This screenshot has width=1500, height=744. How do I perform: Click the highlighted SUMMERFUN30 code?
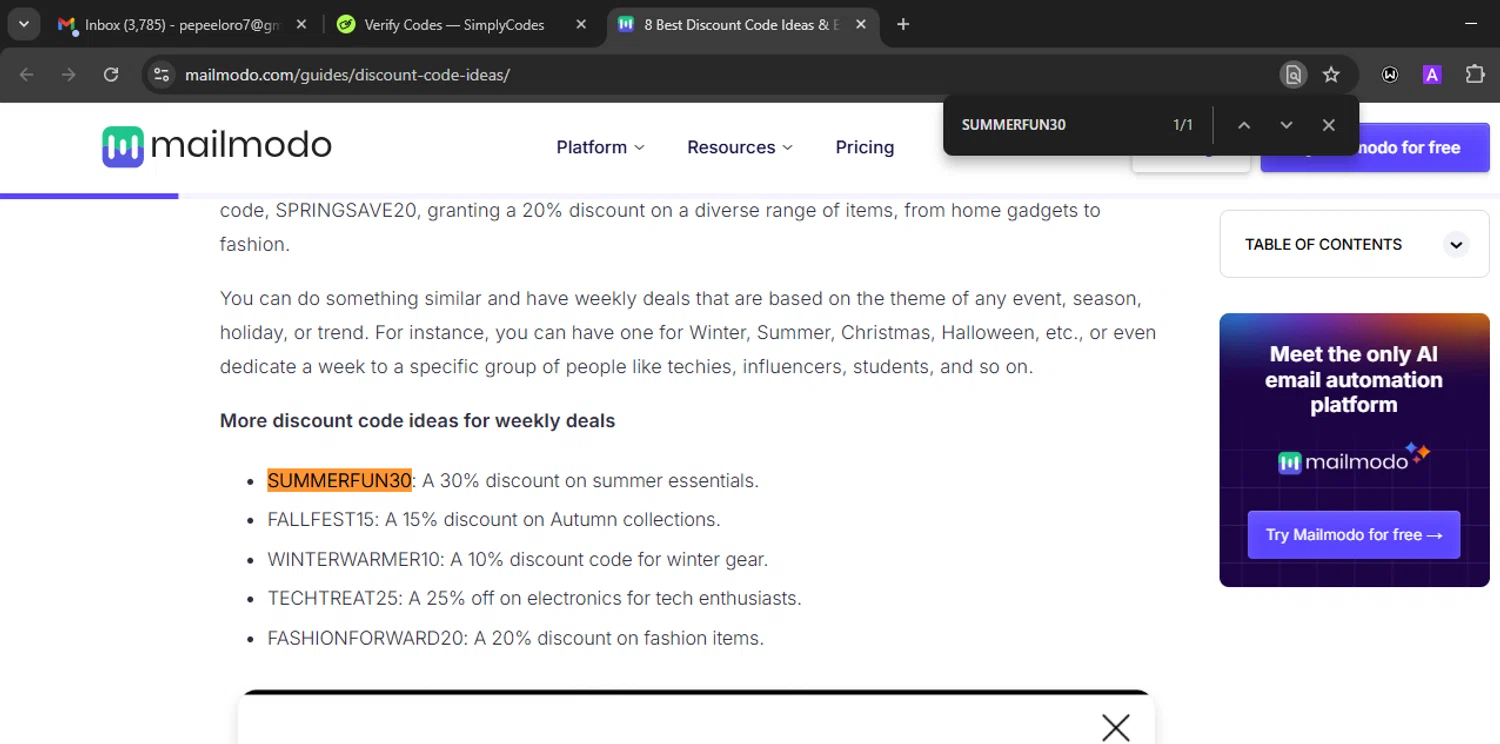click(x=339, y=481)
